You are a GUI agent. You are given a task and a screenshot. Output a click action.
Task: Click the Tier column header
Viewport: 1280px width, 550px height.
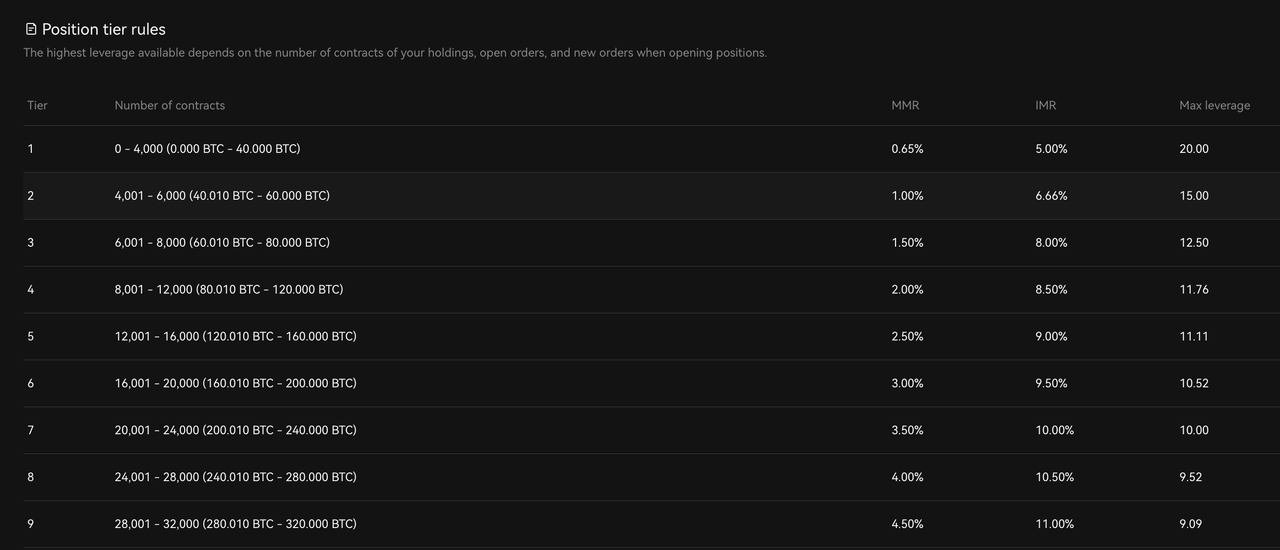[x=37, y=105]
